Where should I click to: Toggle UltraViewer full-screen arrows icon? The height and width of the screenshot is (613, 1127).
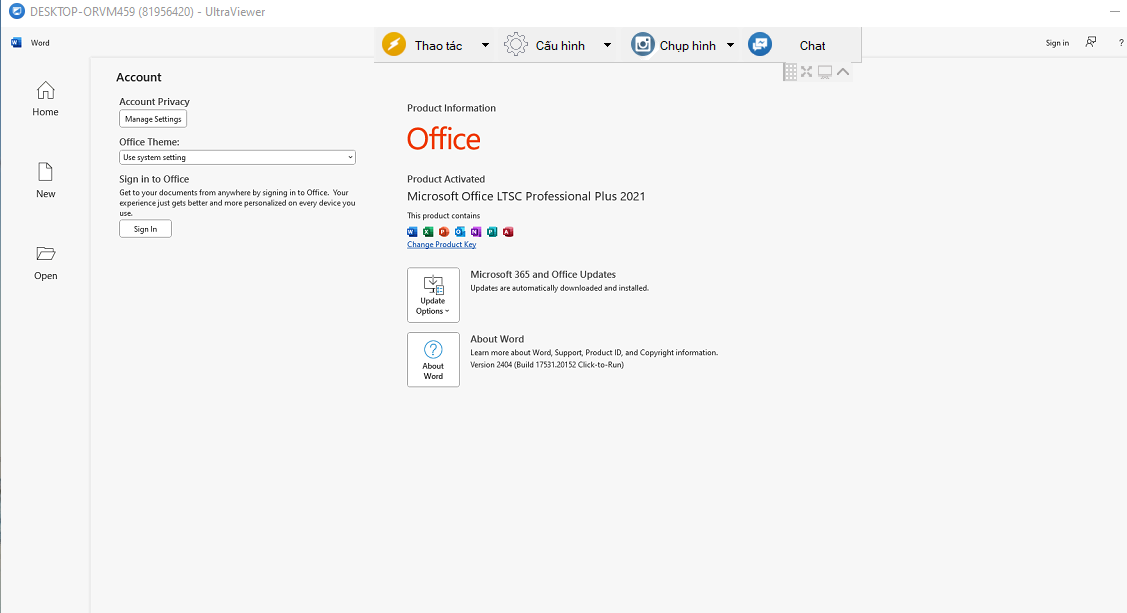[806, 72]
